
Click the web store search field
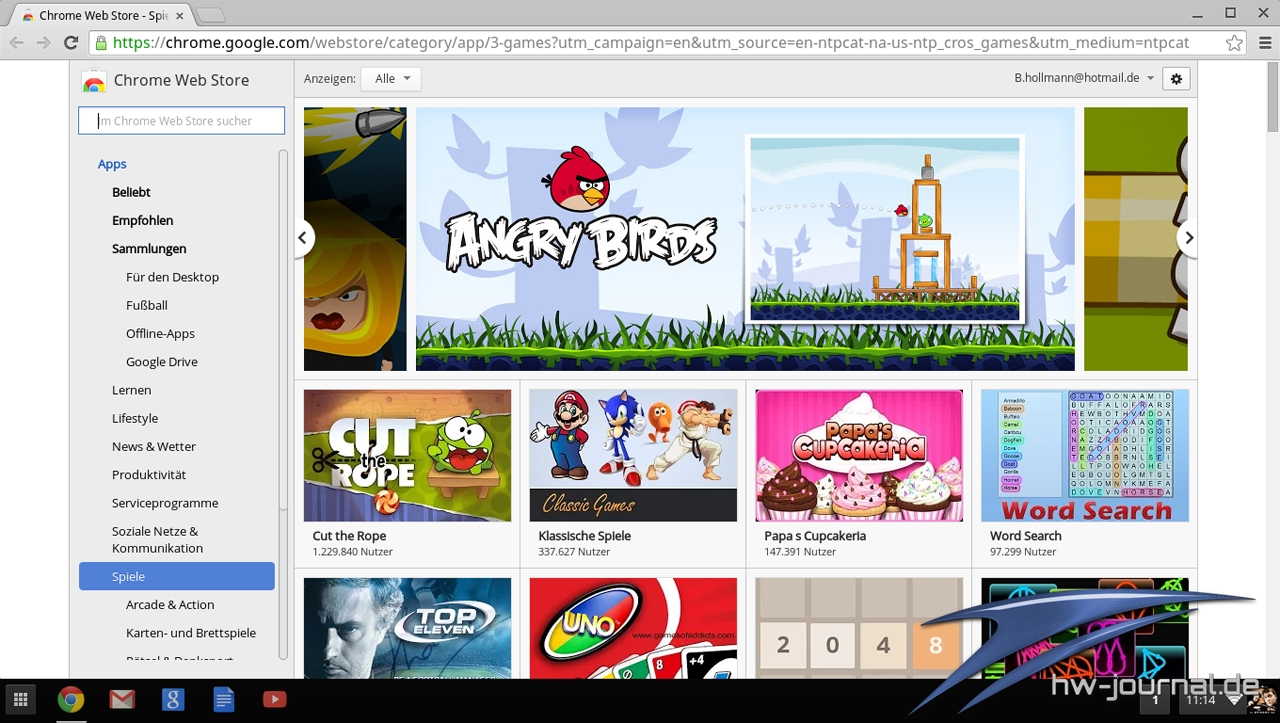pos(182,121)
